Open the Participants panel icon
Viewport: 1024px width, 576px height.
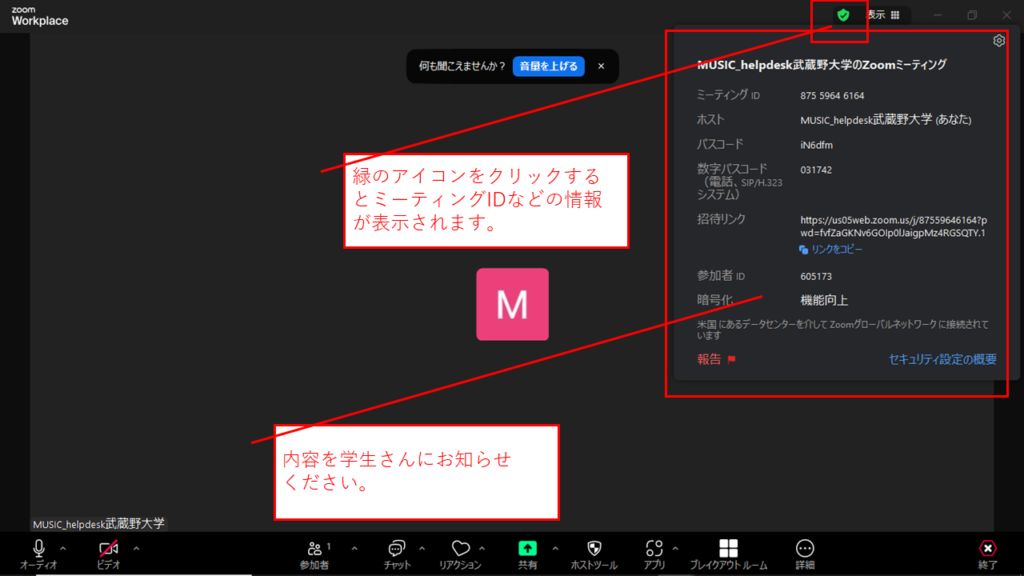tap(315, 548)
